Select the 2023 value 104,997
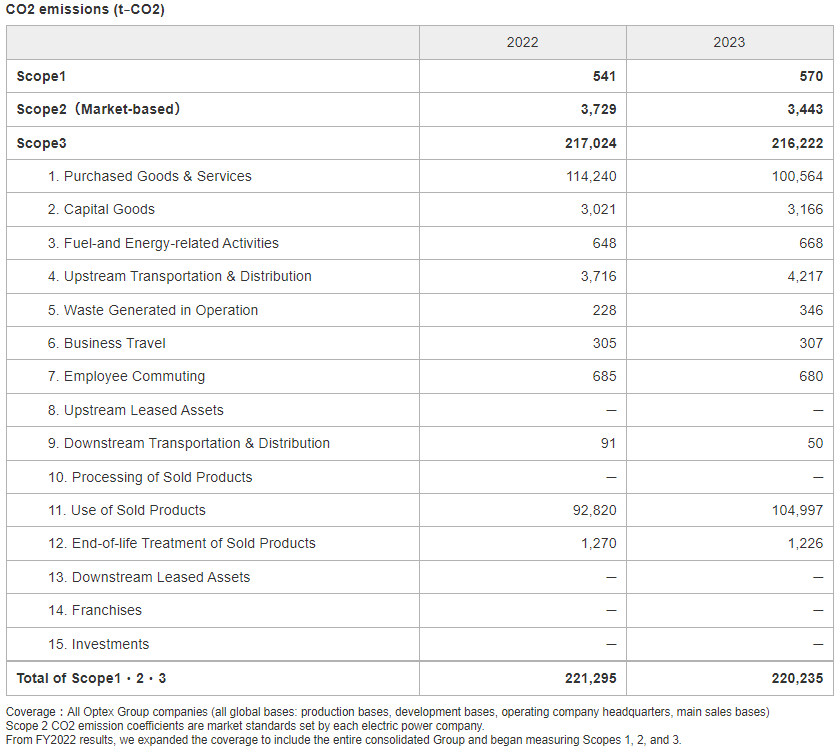The height and width of the screenshot is (749, 838). 796,510
